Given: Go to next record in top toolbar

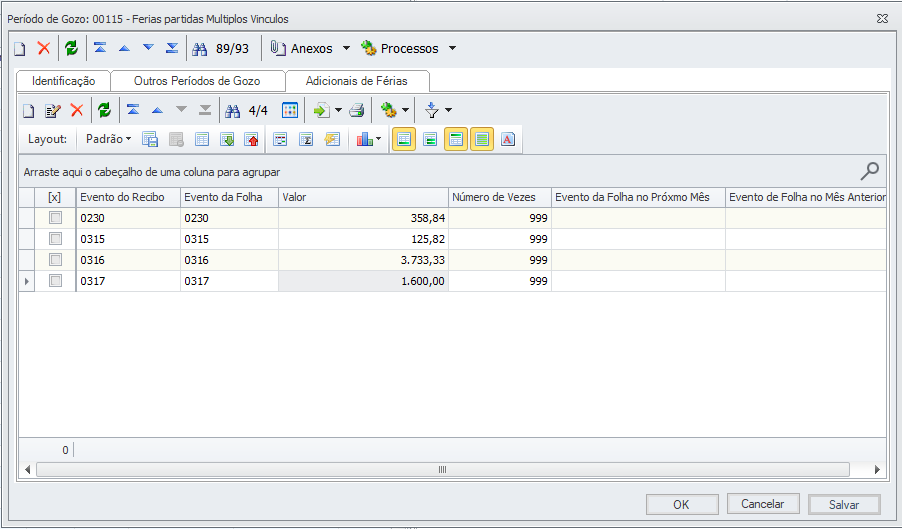Looking at the screenshot, I should coord(148,48).
